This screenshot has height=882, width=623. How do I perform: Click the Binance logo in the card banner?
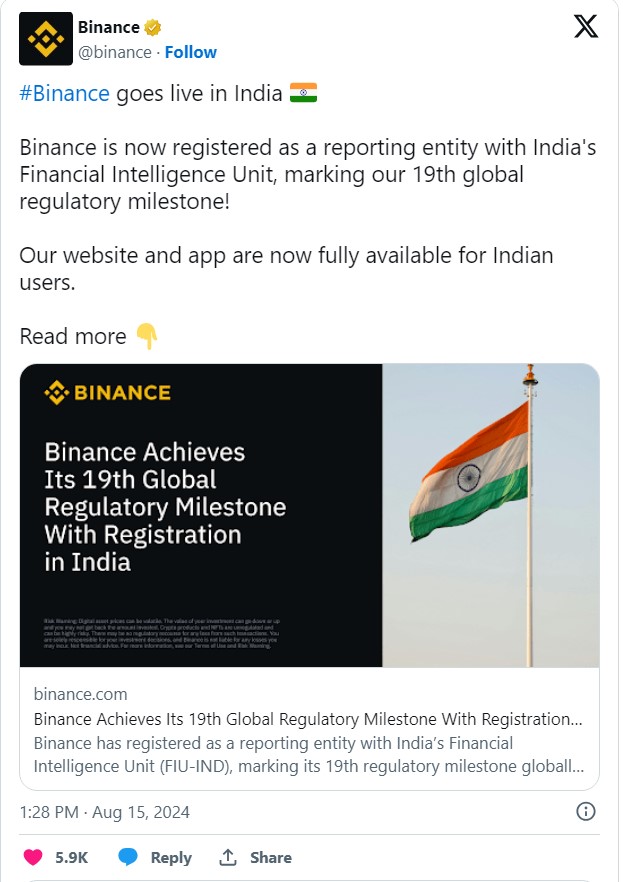pos(107,393)
